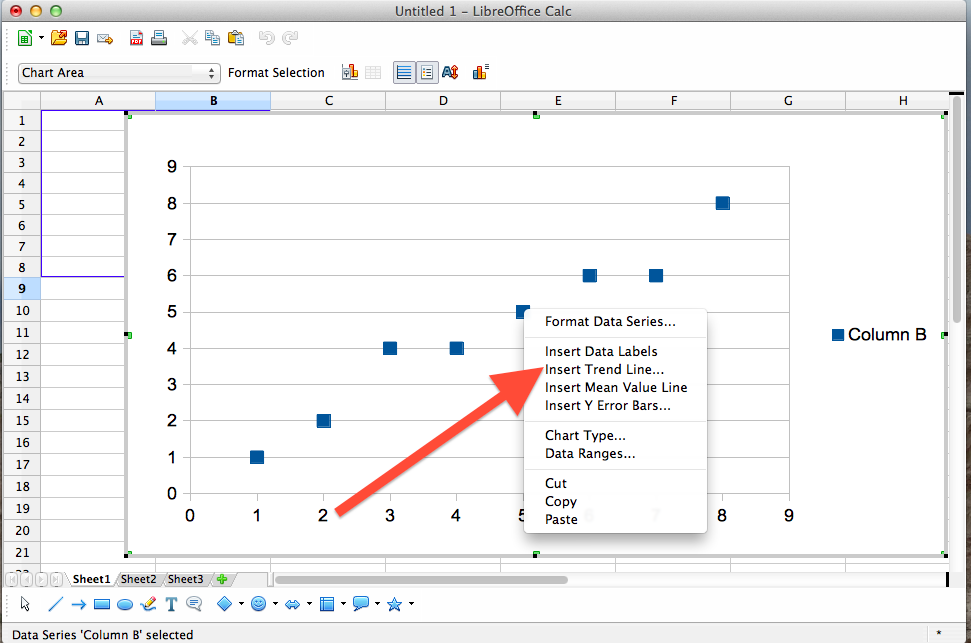Select the Line Ends with Arrow tool
This screenshot has width=971, height=643.
coord(79,604)
